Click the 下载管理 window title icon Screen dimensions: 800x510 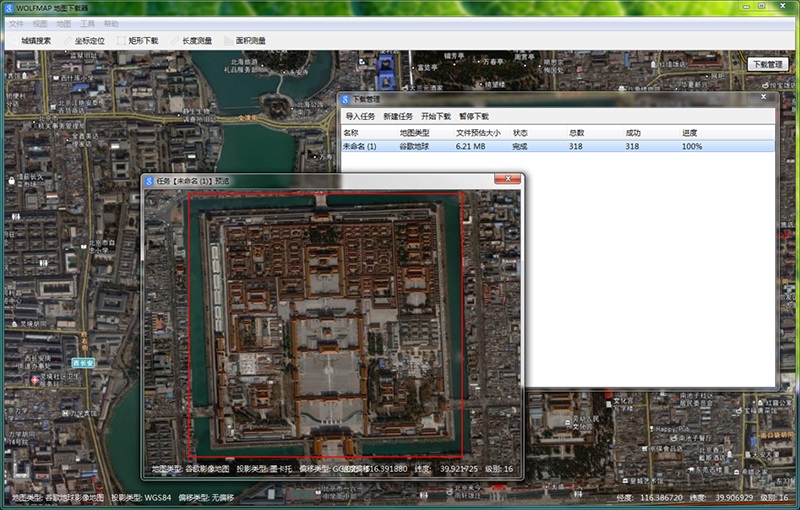click(345, 99)
